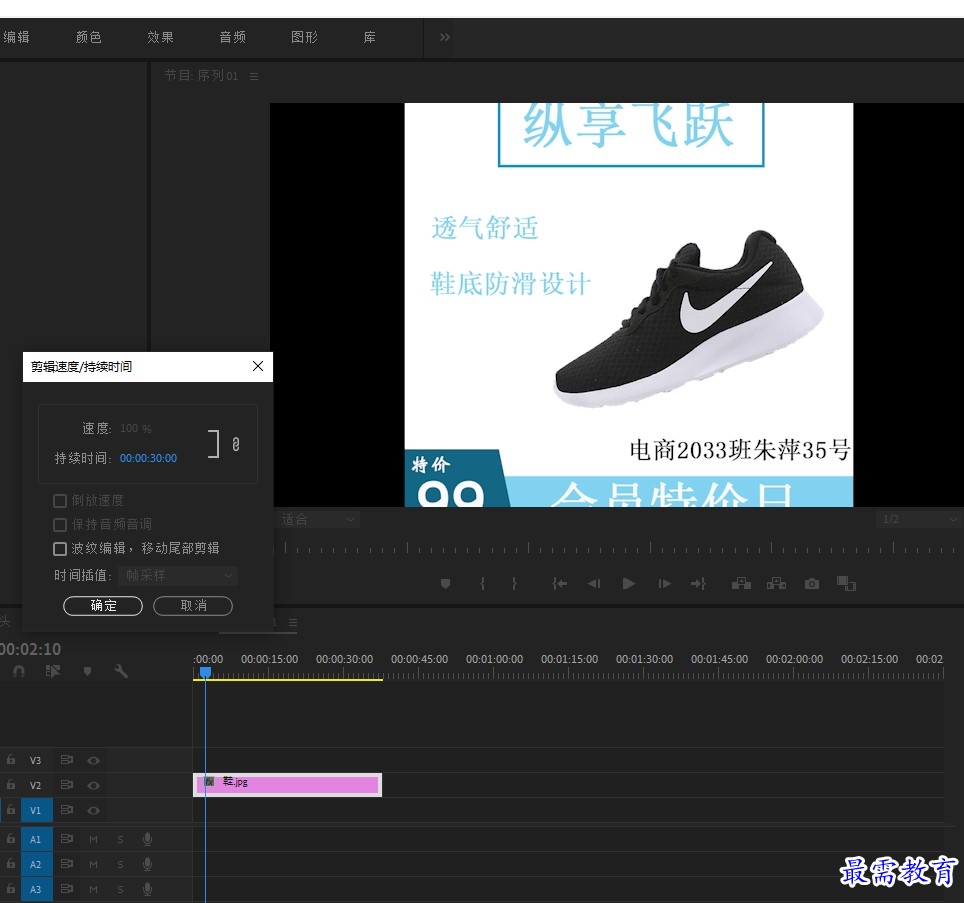The height and width of the screenshot is (903, 964).
Task: Toggle sync lock on track V2
Action: (66, 784)
